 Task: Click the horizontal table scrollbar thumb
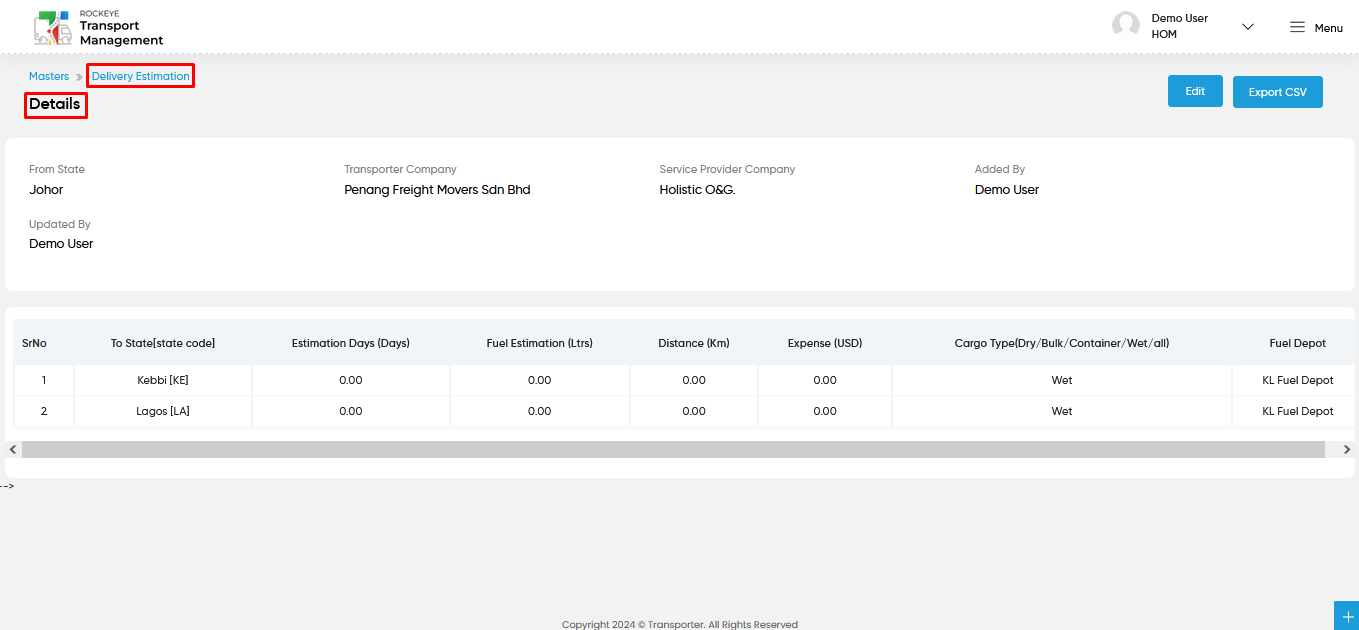tap(673, 450)
